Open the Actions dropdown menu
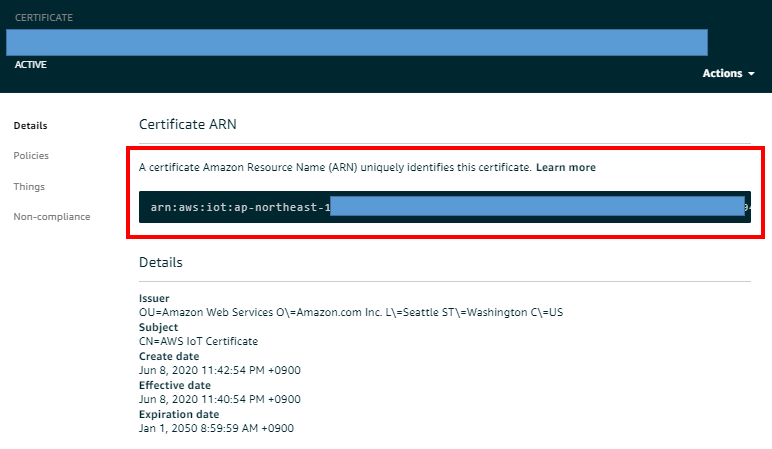The height and width of the screenshot is (449, 772). click(728, 73)
